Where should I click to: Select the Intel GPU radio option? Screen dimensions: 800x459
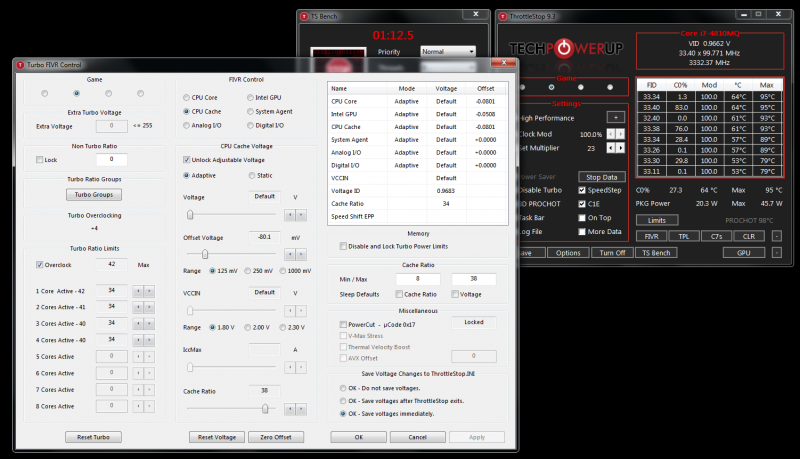(x=250, y=98)
